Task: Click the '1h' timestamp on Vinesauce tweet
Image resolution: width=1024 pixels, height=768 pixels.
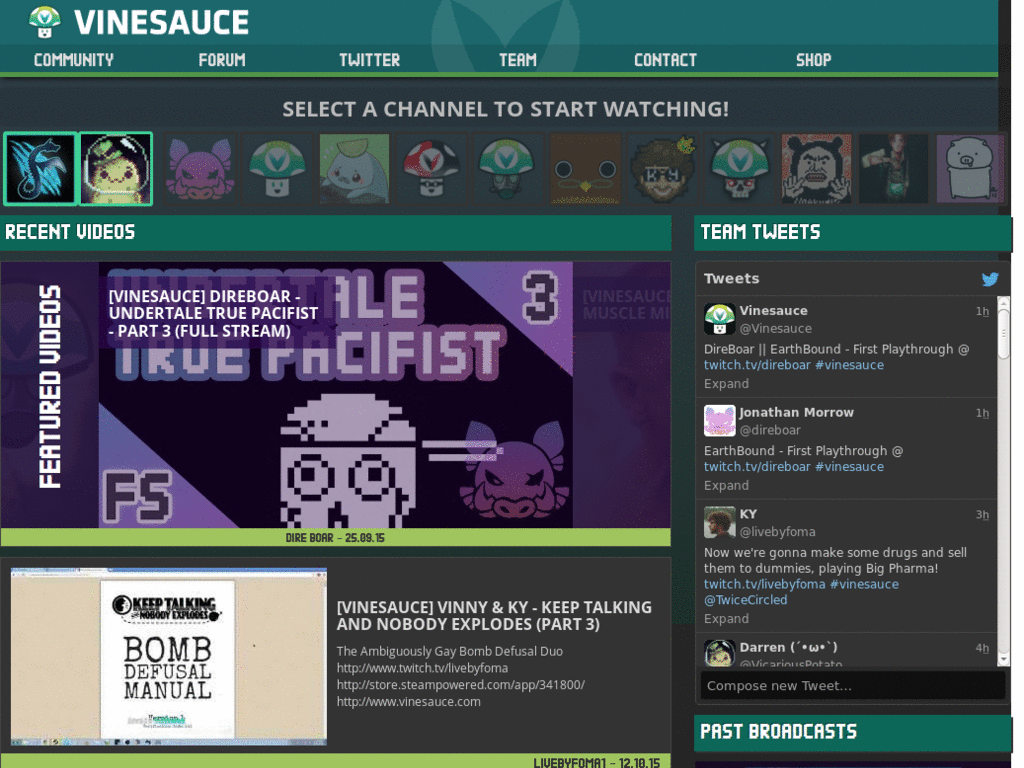Action: (982, 312)
